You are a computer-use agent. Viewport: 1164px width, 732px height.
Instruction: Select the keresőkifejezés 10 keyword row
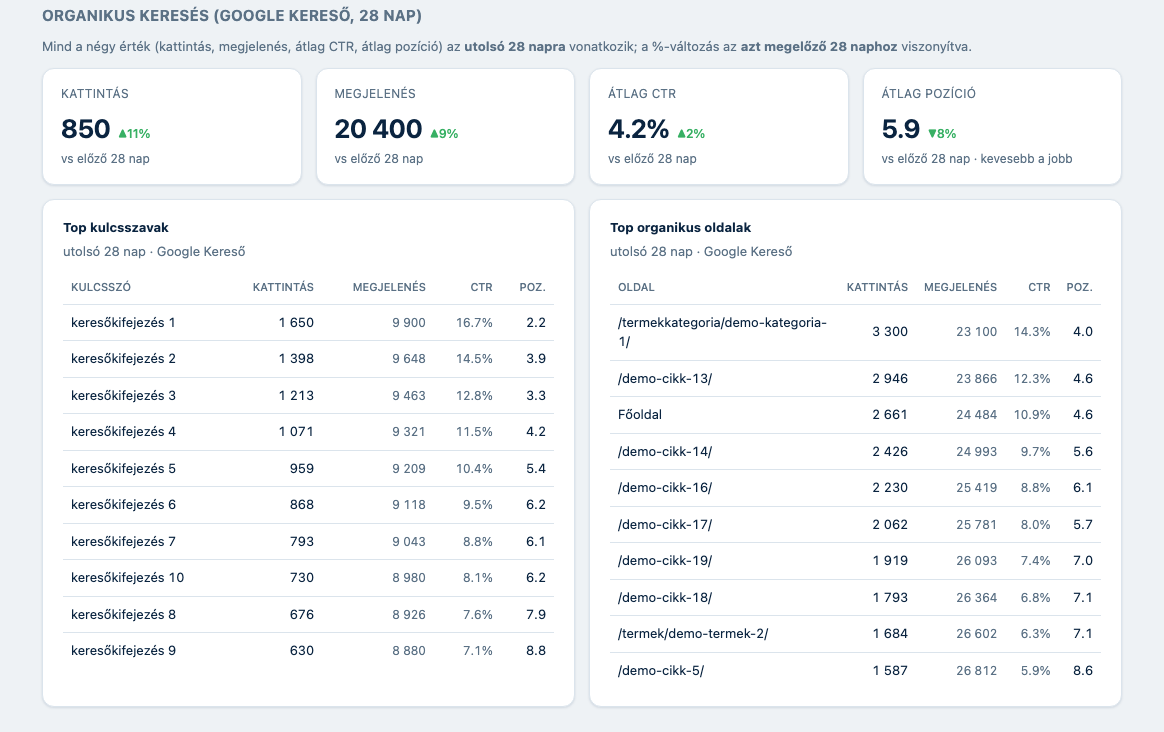tap(308, 578)
